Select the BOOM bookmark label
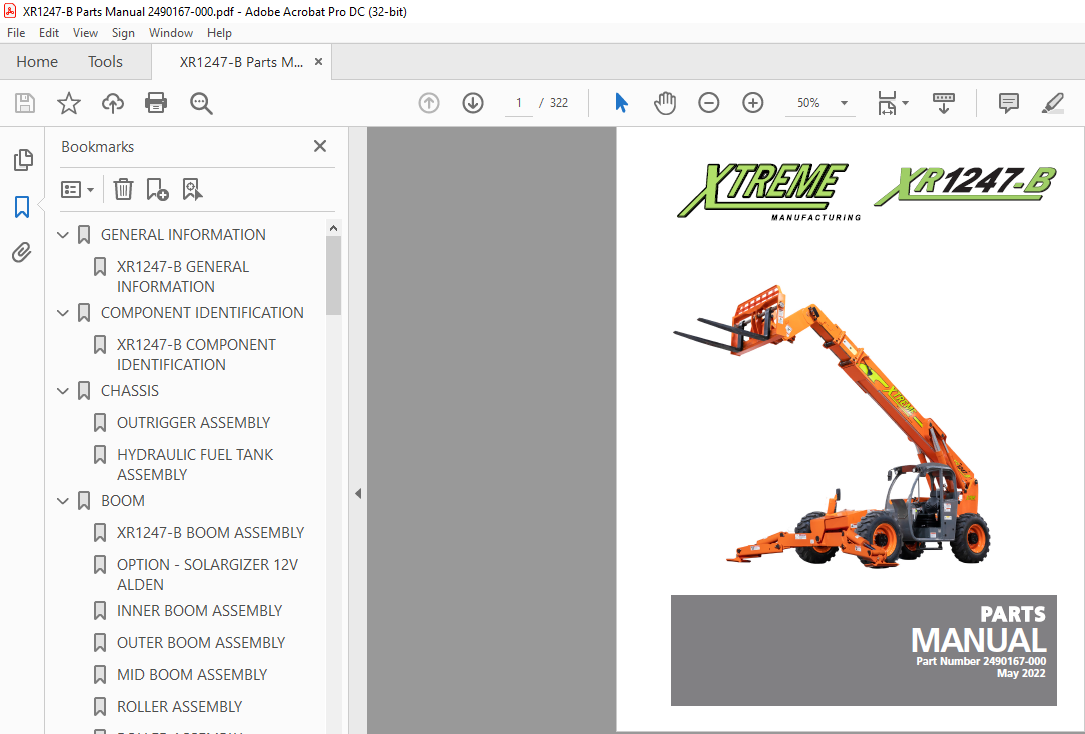 pos(122,501)
